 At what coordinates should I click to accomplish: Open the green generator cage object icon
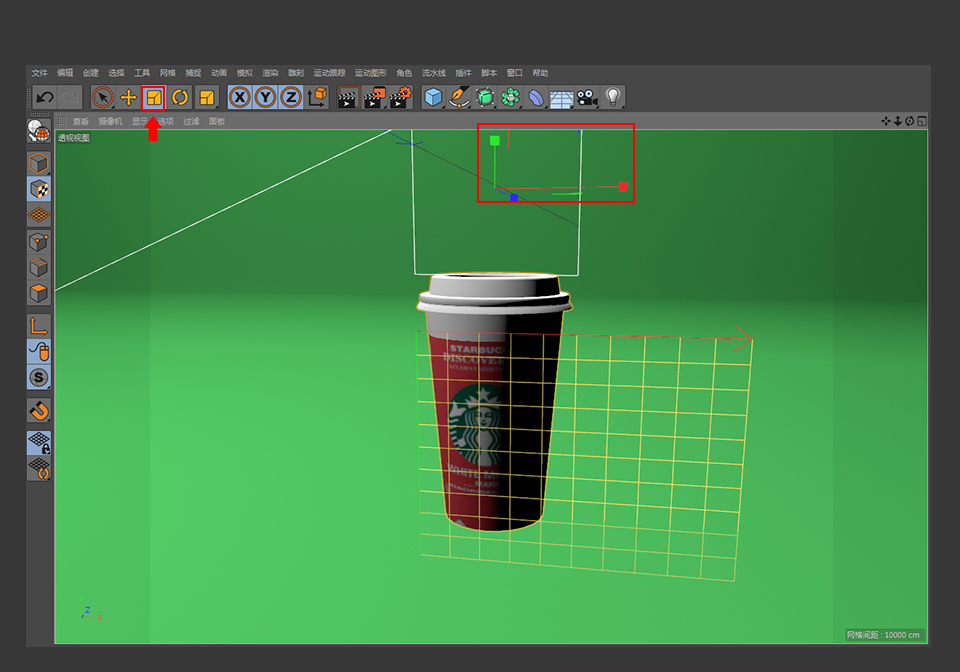pos(485,97)
